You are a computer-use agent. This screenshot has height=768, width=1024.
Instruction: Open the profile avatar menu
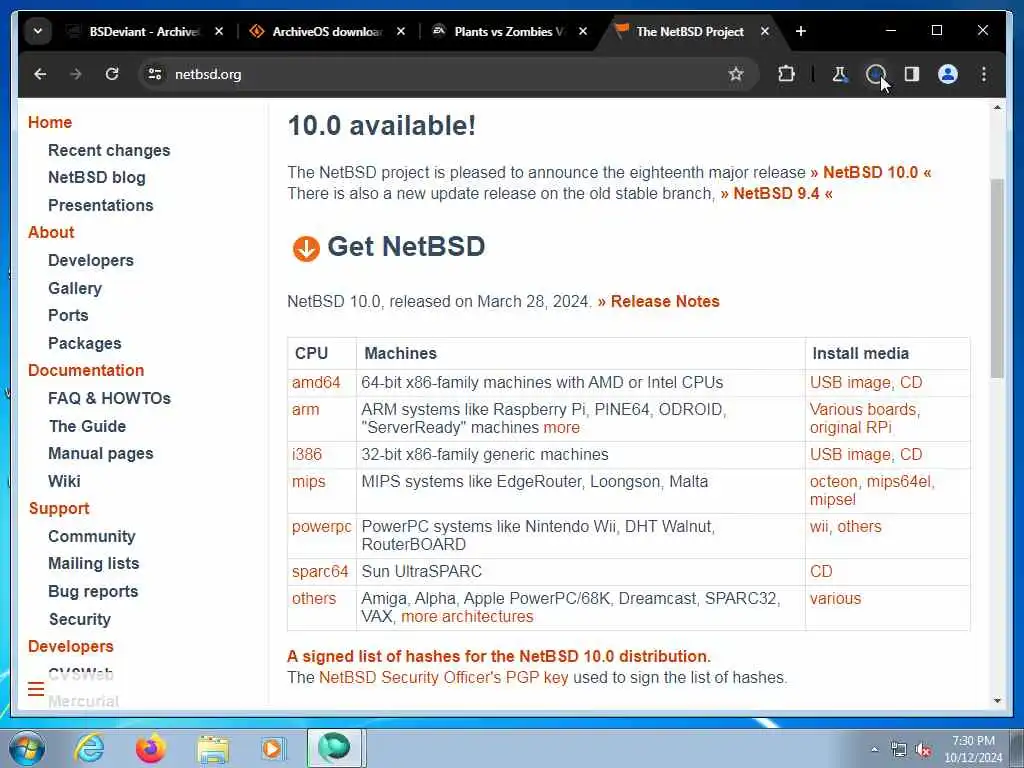pos(948,74)
